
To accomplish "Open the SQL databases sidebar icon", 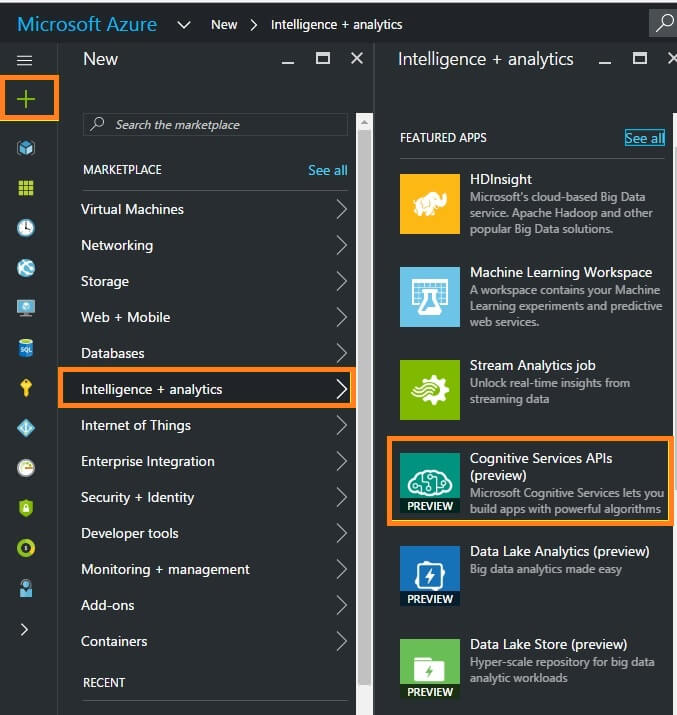I will 26,347.
